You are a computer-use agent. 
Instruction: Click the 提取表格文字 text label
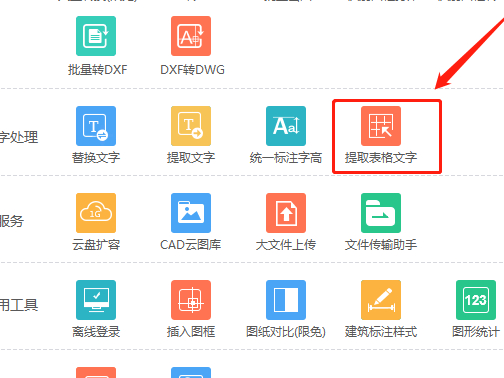(381, 158)
